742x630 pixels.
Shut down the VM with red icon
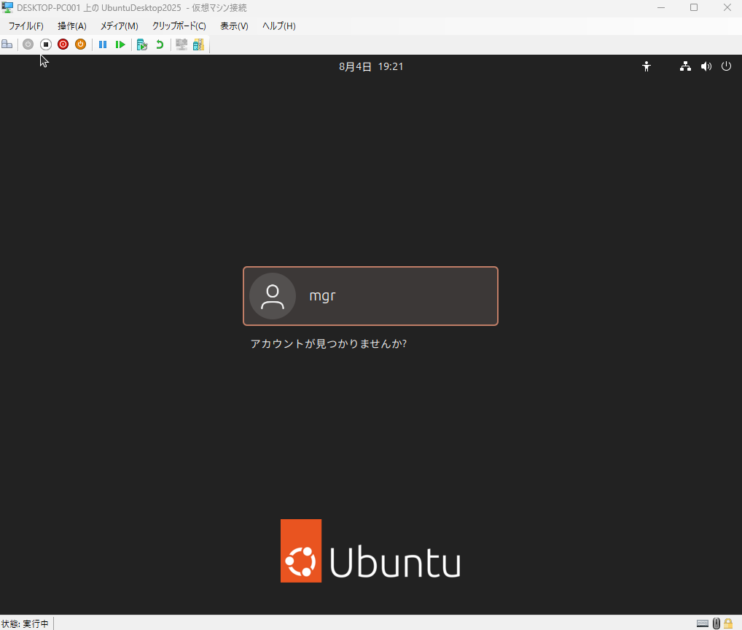click(x=63, y=44)
